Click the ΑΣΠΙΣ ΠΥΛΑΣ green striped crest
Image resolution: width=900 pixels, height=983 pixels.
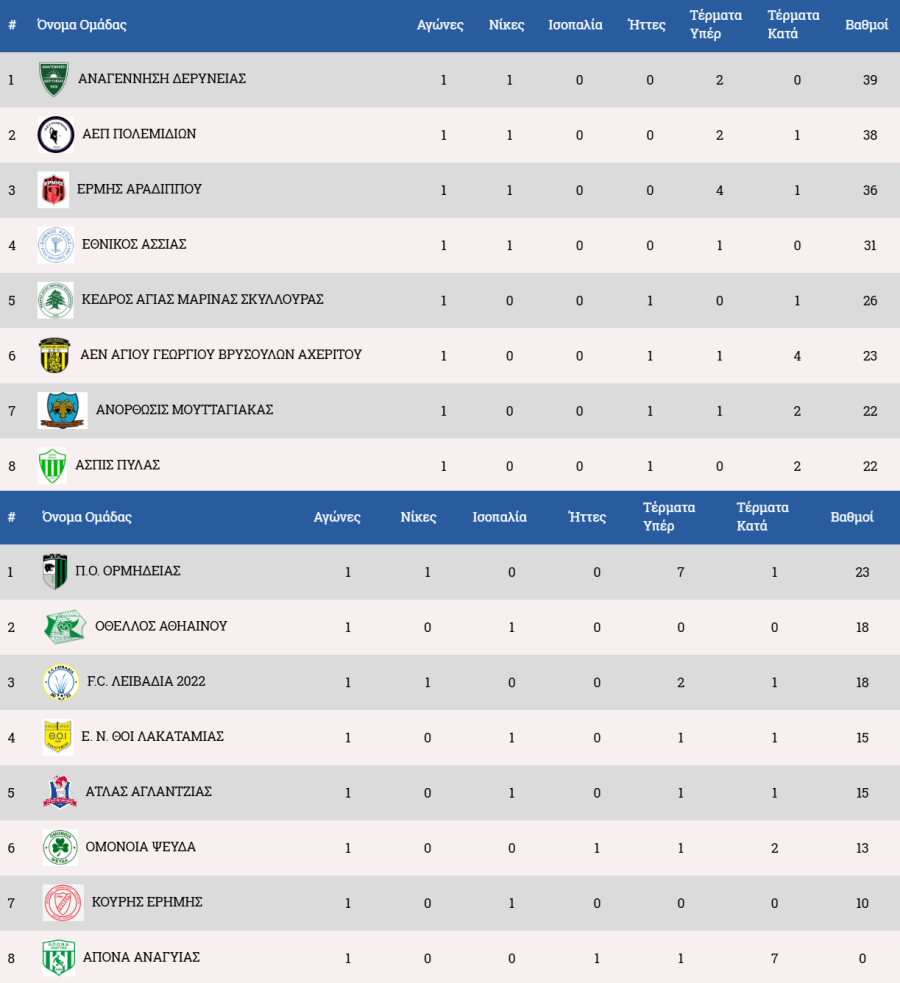52,465
